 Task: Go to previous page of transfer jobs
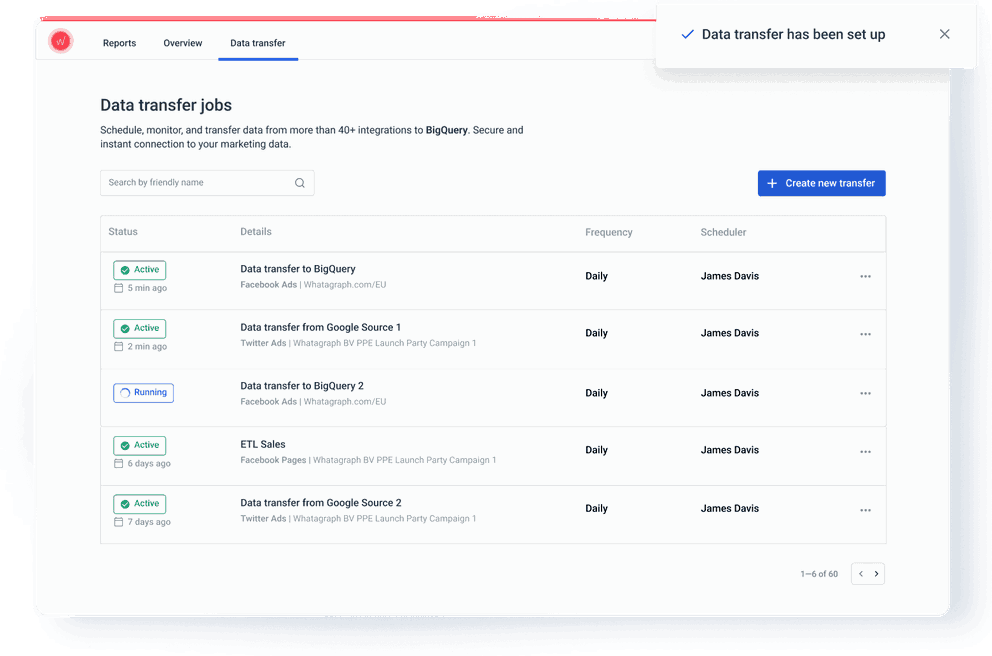pos(860,573)
